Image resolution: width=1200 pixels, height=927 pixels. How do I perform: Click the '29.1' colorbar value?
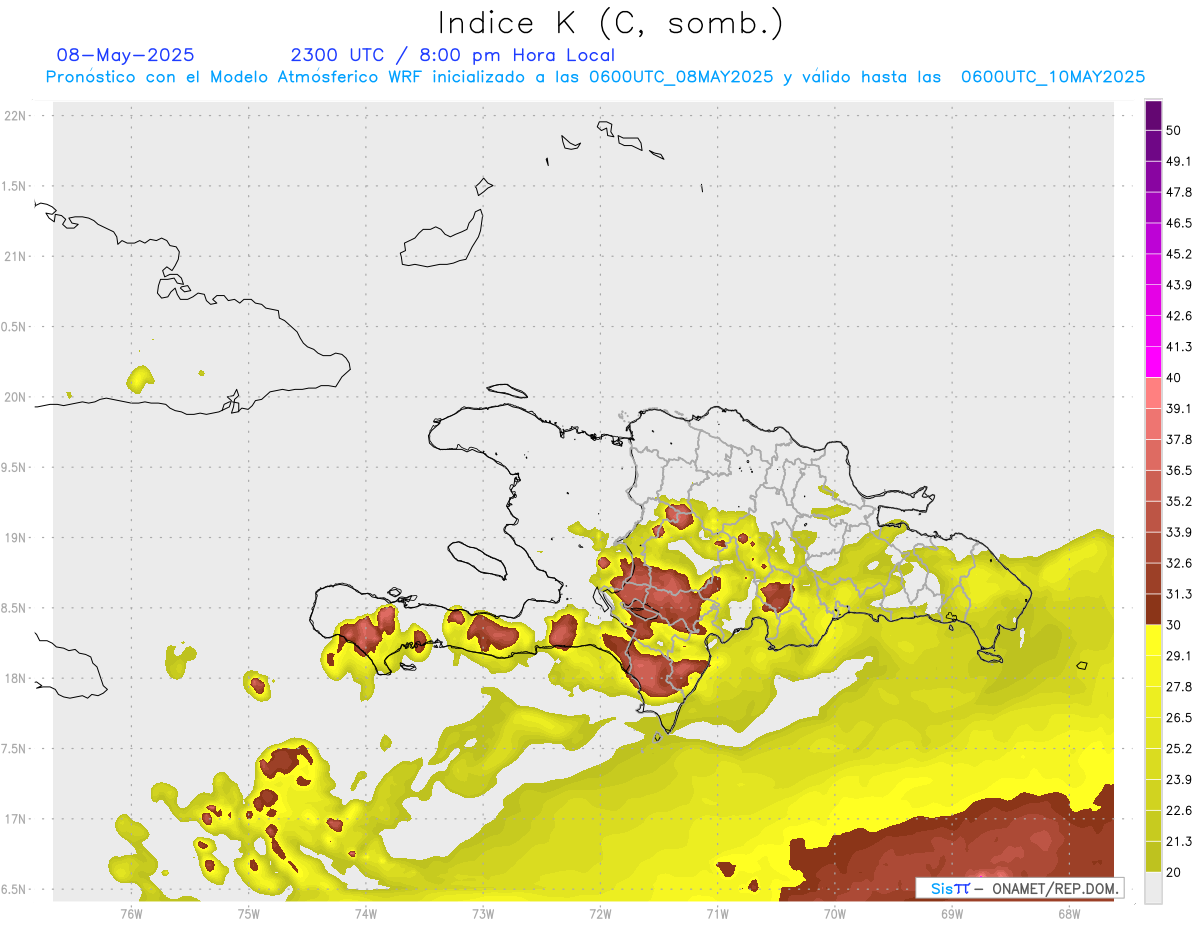1179,656
